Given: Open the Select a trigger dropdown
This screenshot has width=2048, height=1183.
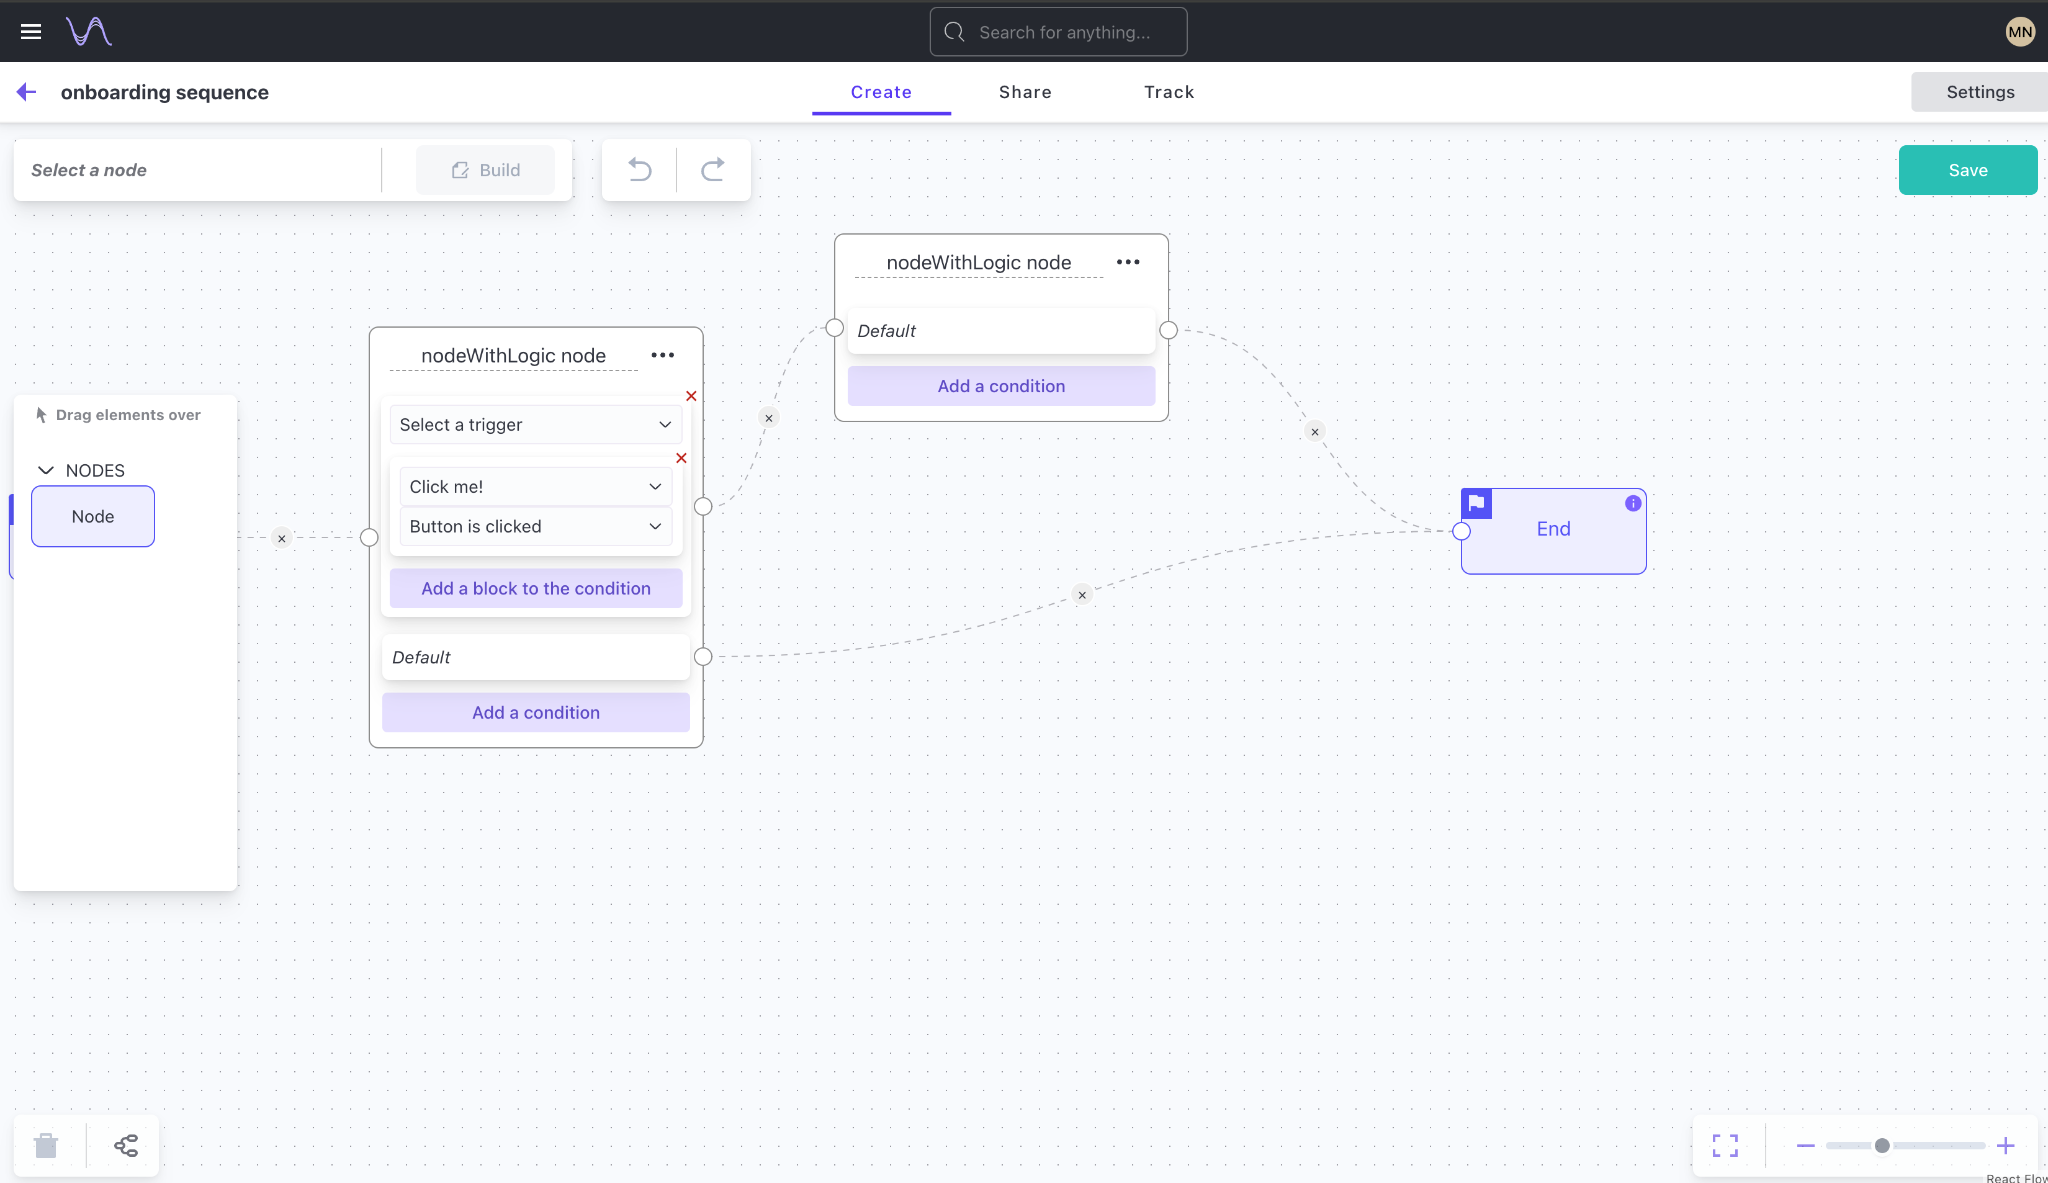Looking at the screenshot, I should [535, 424].
